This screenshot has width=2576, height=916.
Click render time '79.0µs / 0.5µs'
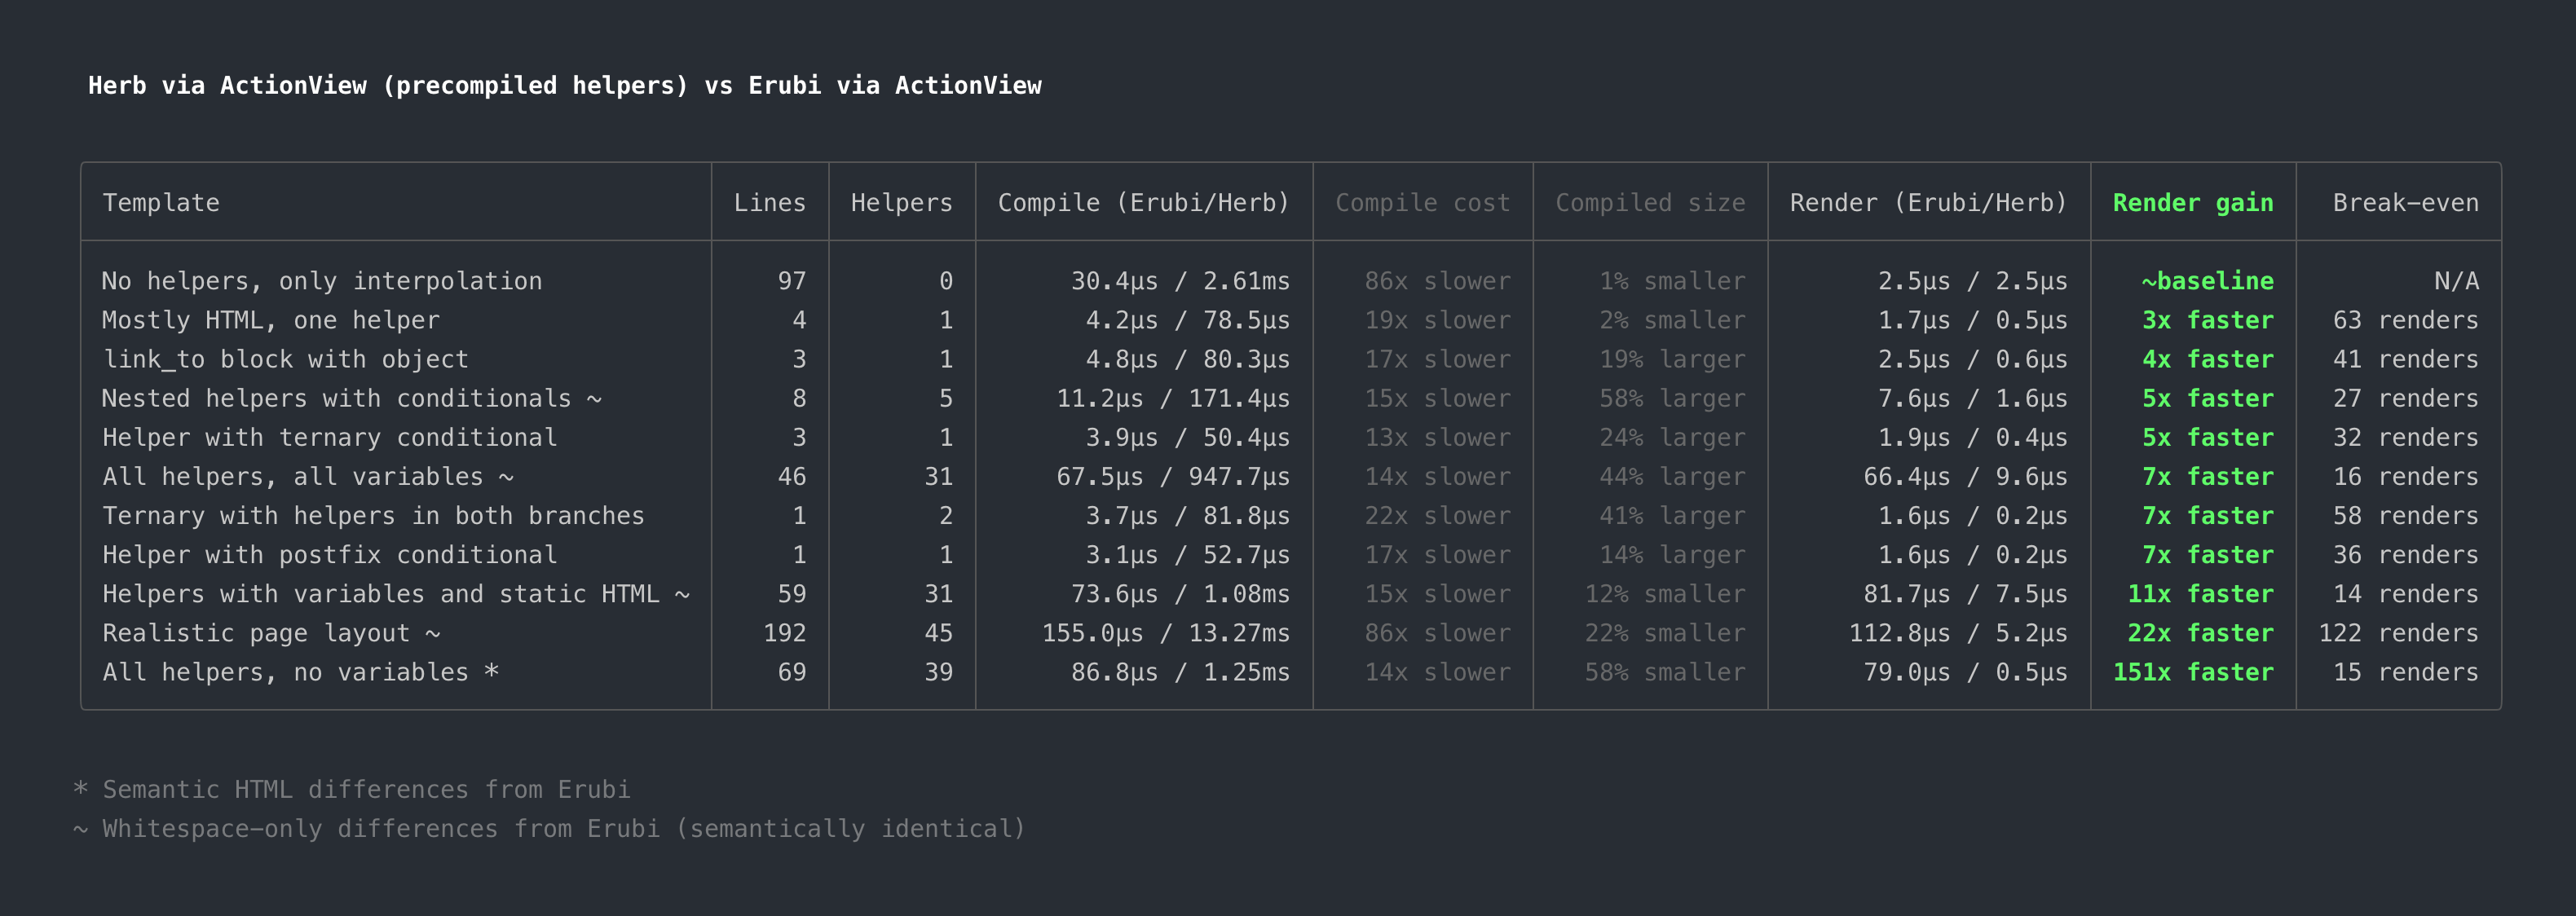[x=1965, y=671]
